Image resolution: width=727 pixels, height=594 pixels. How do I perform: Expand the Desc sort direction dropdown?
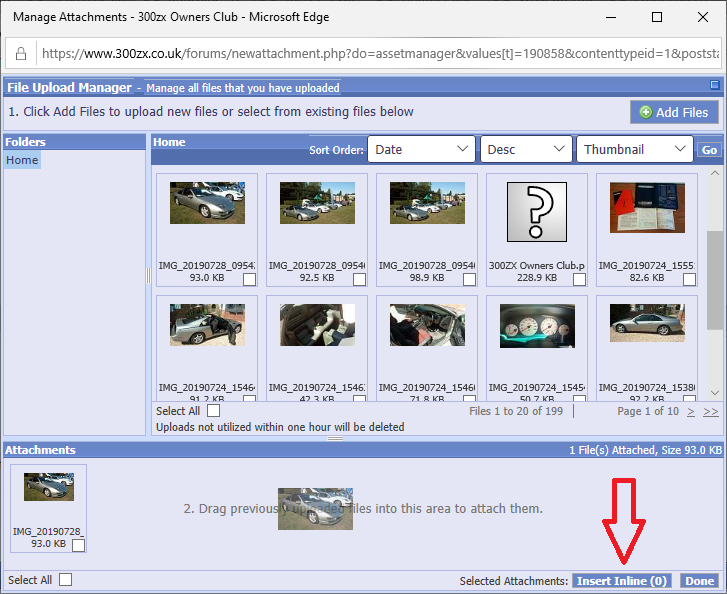(526, 150)
